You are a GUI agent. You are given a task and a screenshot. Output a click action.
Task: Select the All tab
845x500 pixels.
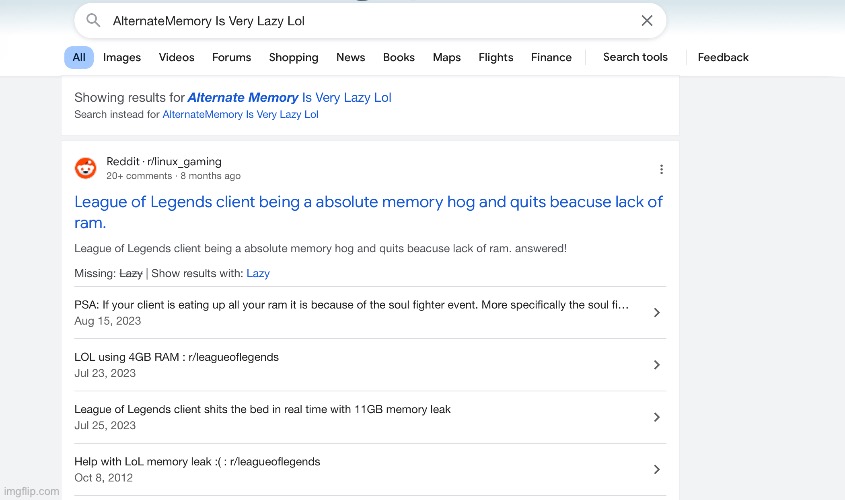pos(79,57)
